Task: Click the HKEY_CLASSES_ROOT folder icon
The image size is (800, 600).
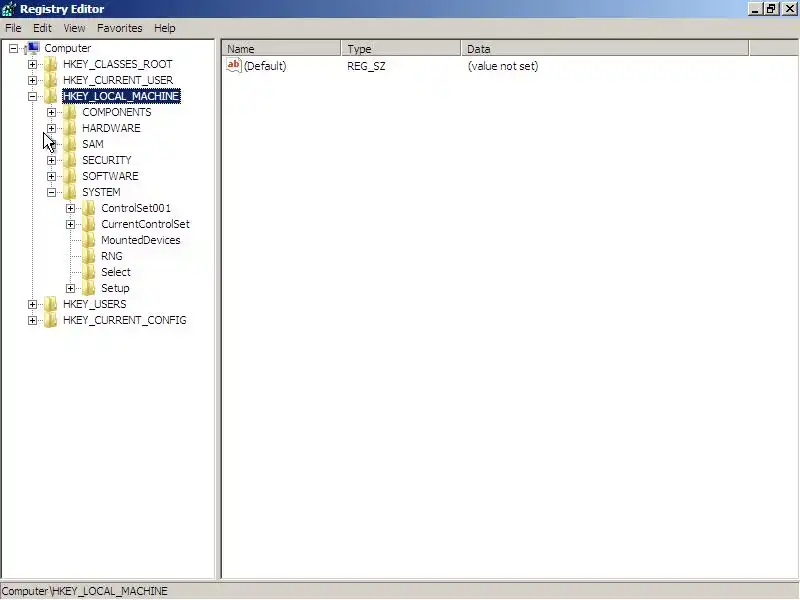Action: 51,64
